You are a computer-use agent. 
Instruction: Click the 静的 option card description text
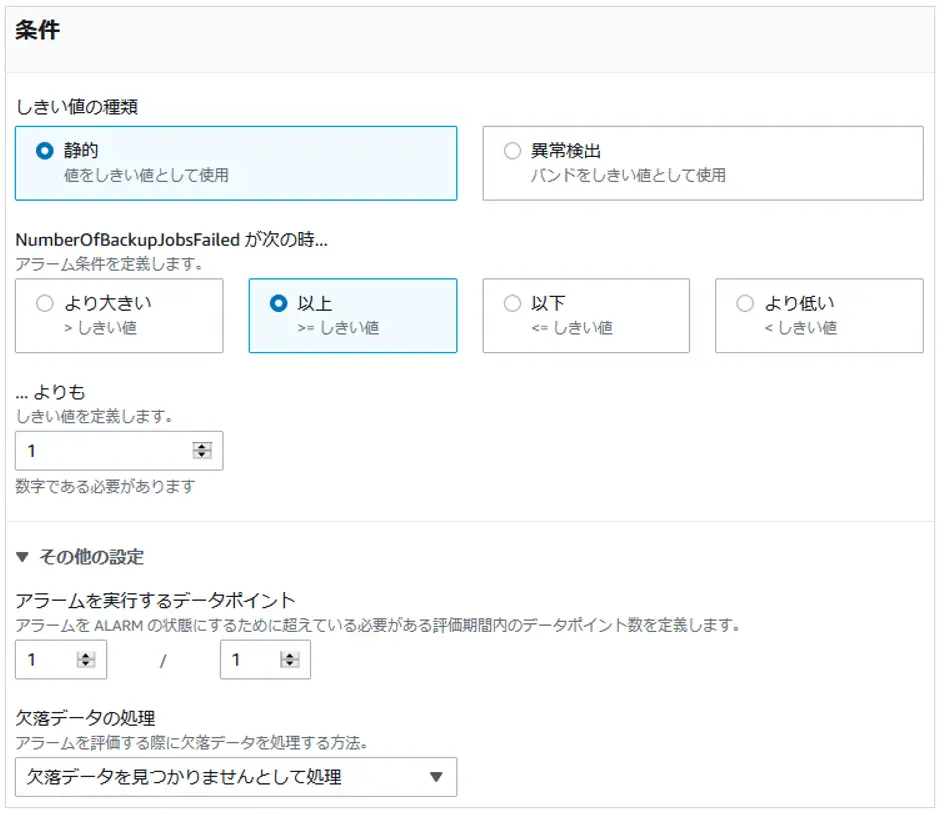146,175
